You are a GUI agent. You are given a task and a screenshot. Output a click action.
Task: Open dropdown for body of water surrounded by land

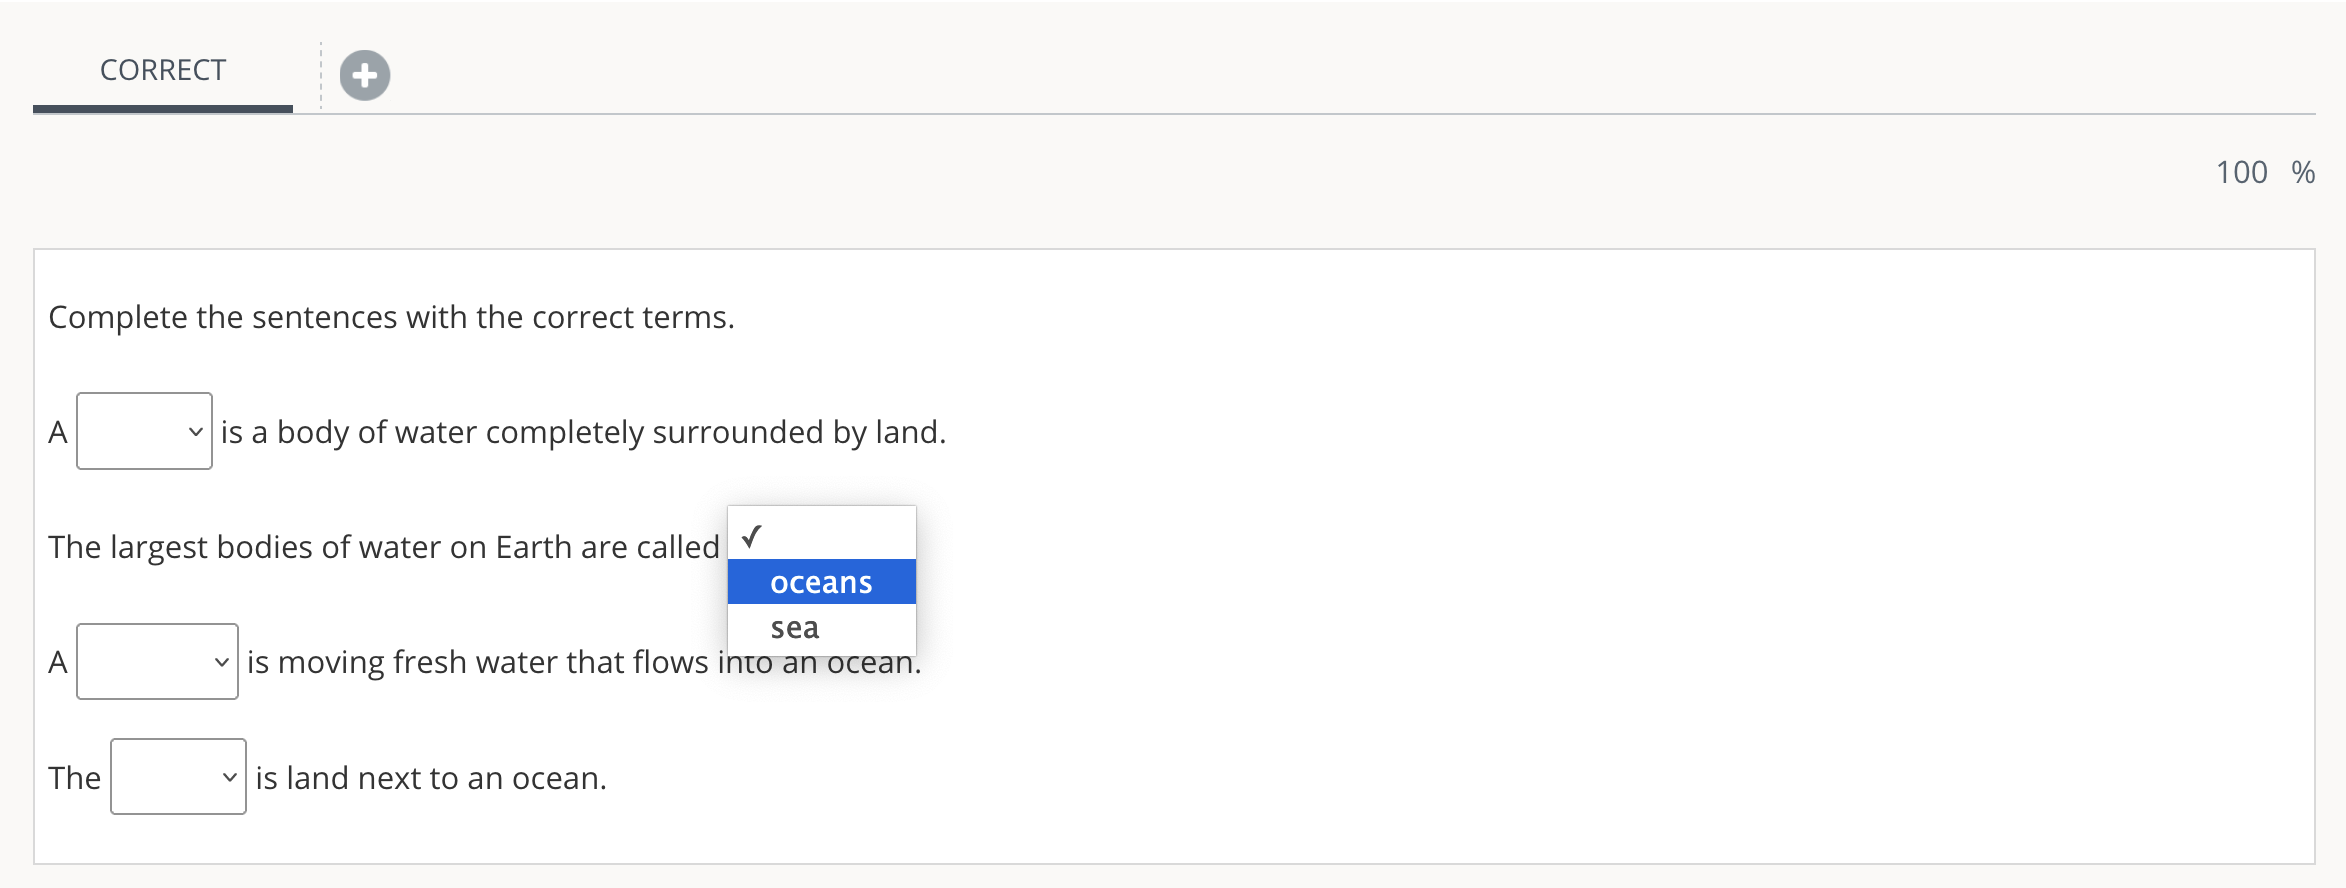(144, 431)
